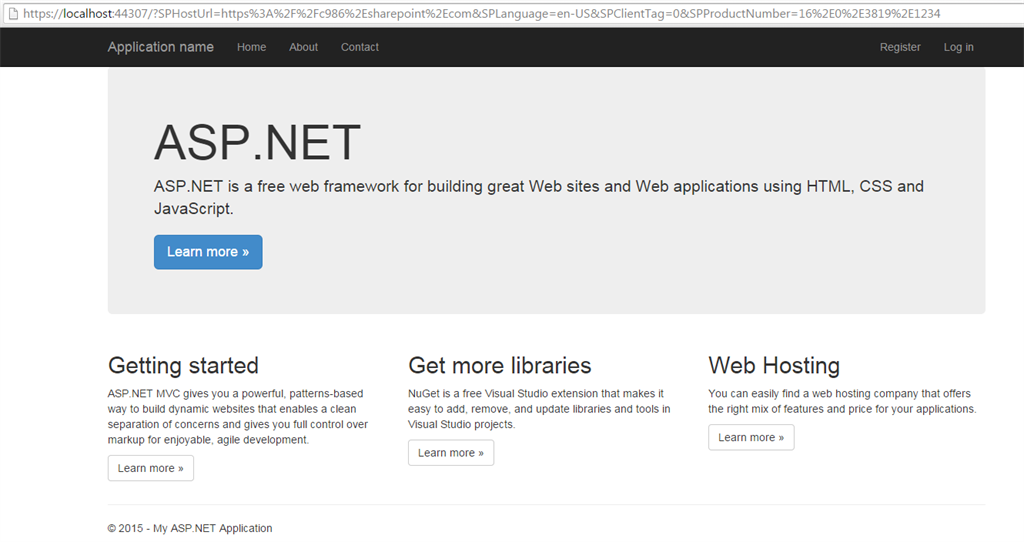Open the Application name brand link
This screenshot has height=542, width=1024.
point(161,47)
